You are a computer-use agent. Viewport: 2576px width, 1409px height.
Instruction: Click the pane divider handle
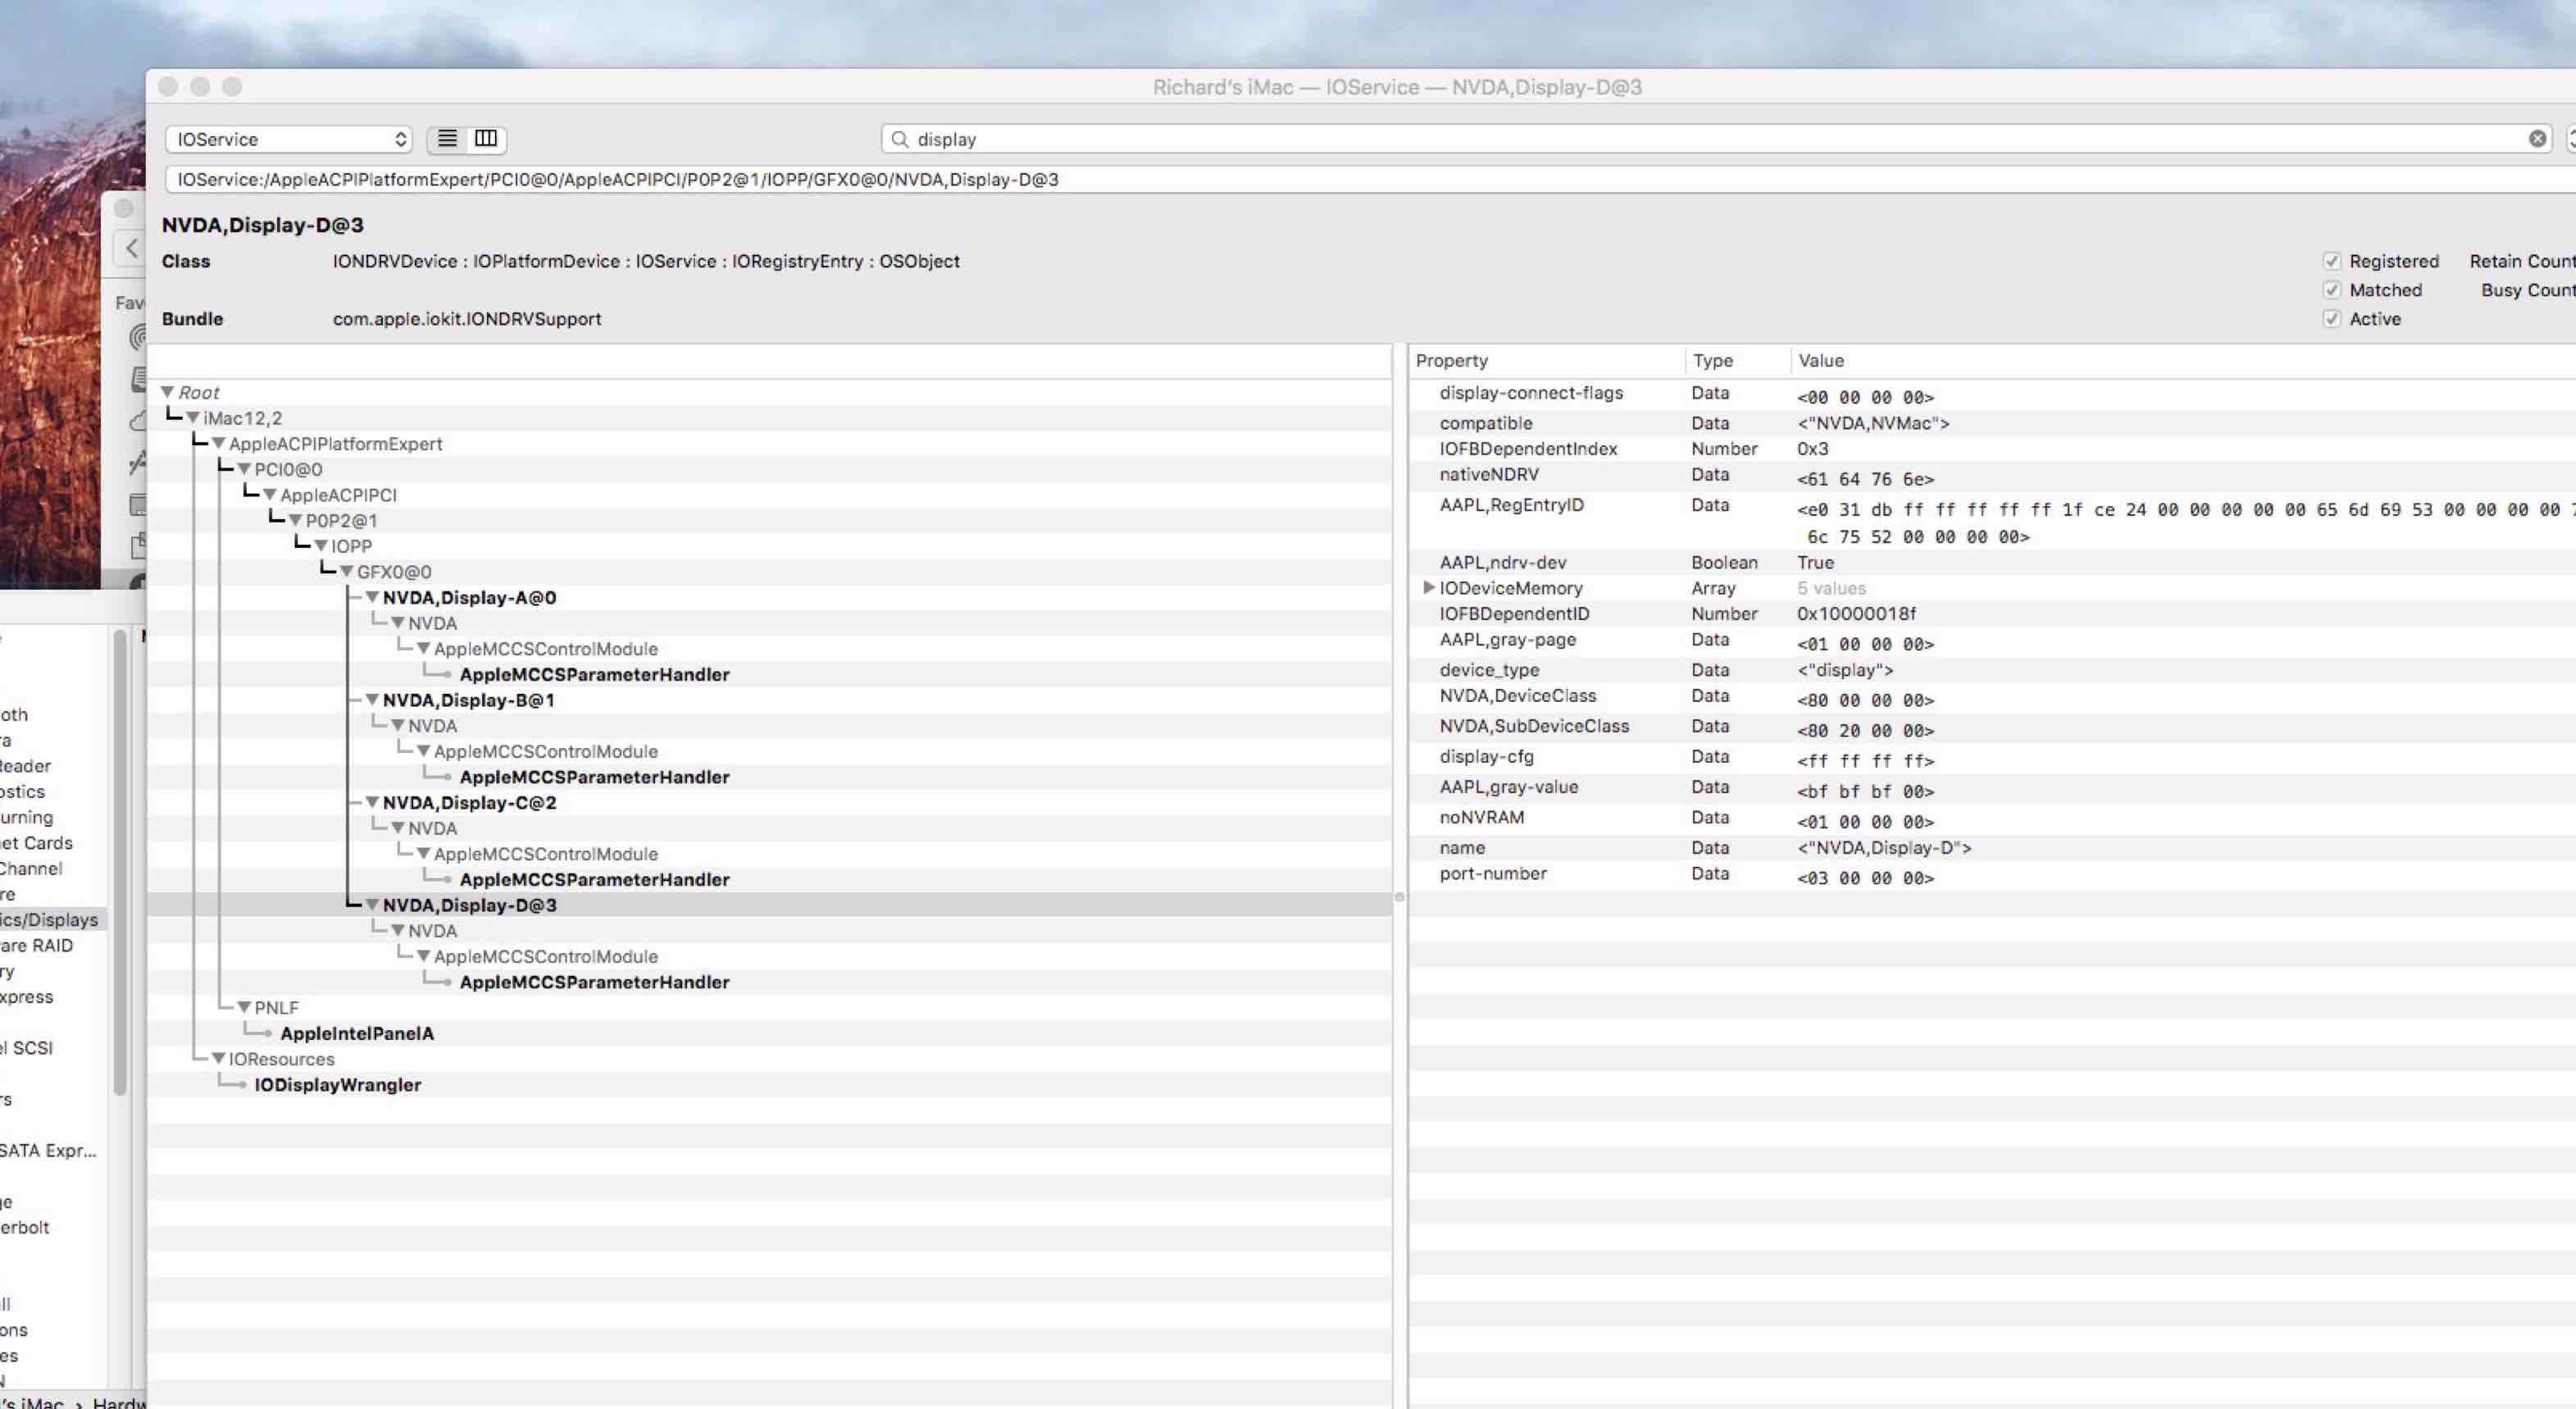[1399, 897]
